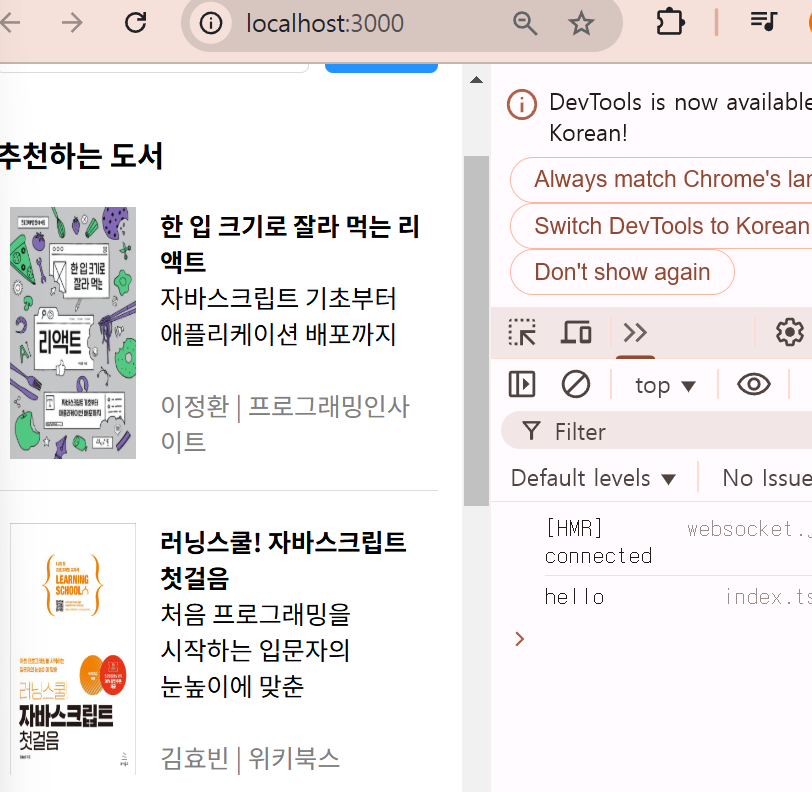Click the console Filter field
The width and height of the screenshot is (812, 792).
[x=657, y=431]
